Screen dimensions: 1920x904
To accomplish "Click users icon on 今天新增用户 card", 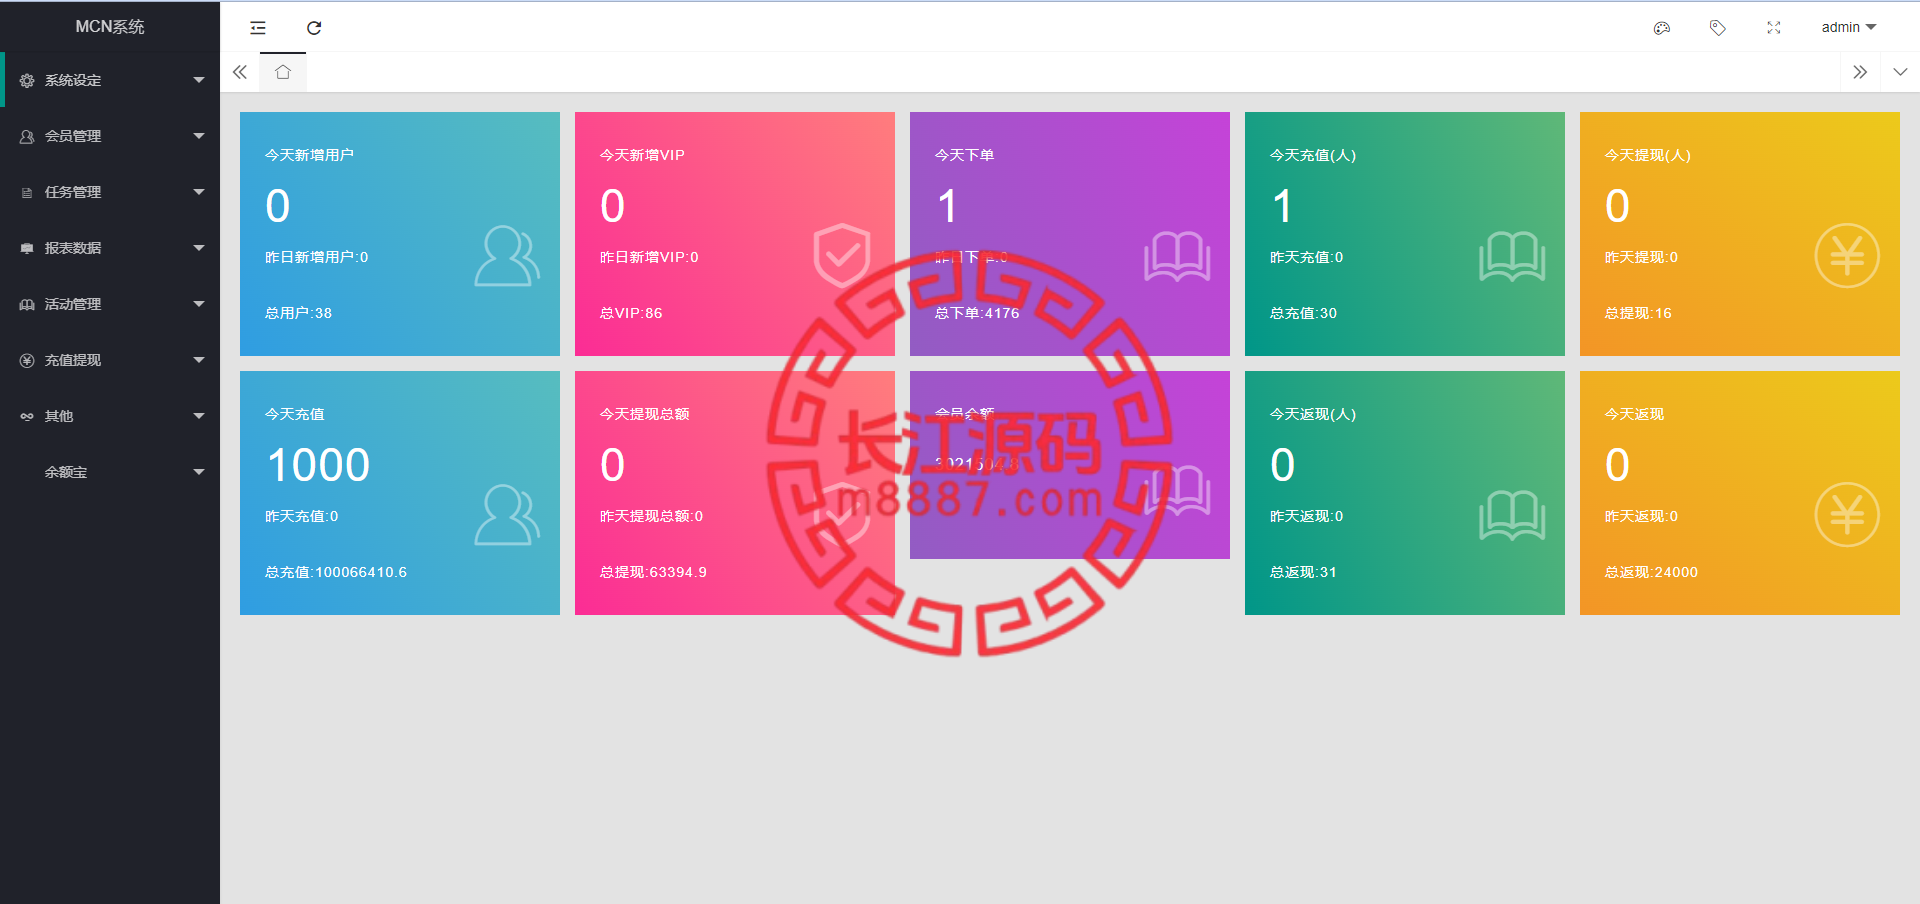I will tap(507, 256).
